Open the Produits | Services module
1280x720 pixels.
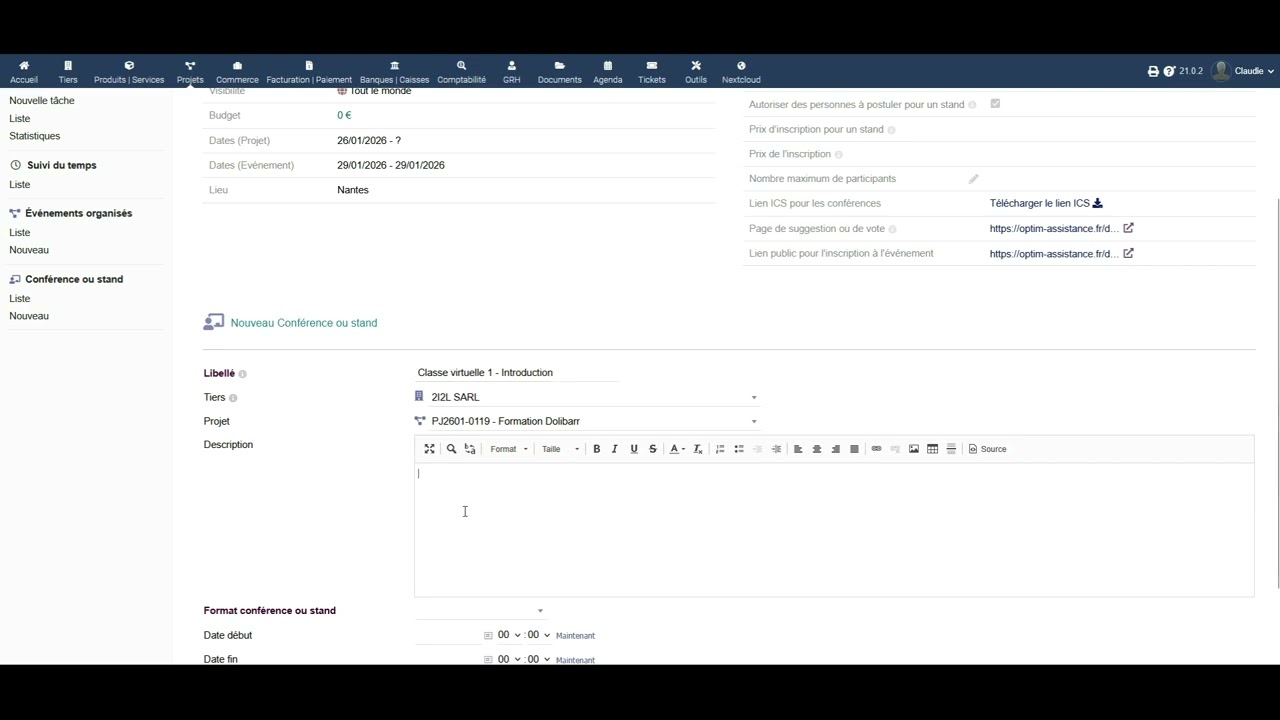pyautogui.click(x=129, y=72)
